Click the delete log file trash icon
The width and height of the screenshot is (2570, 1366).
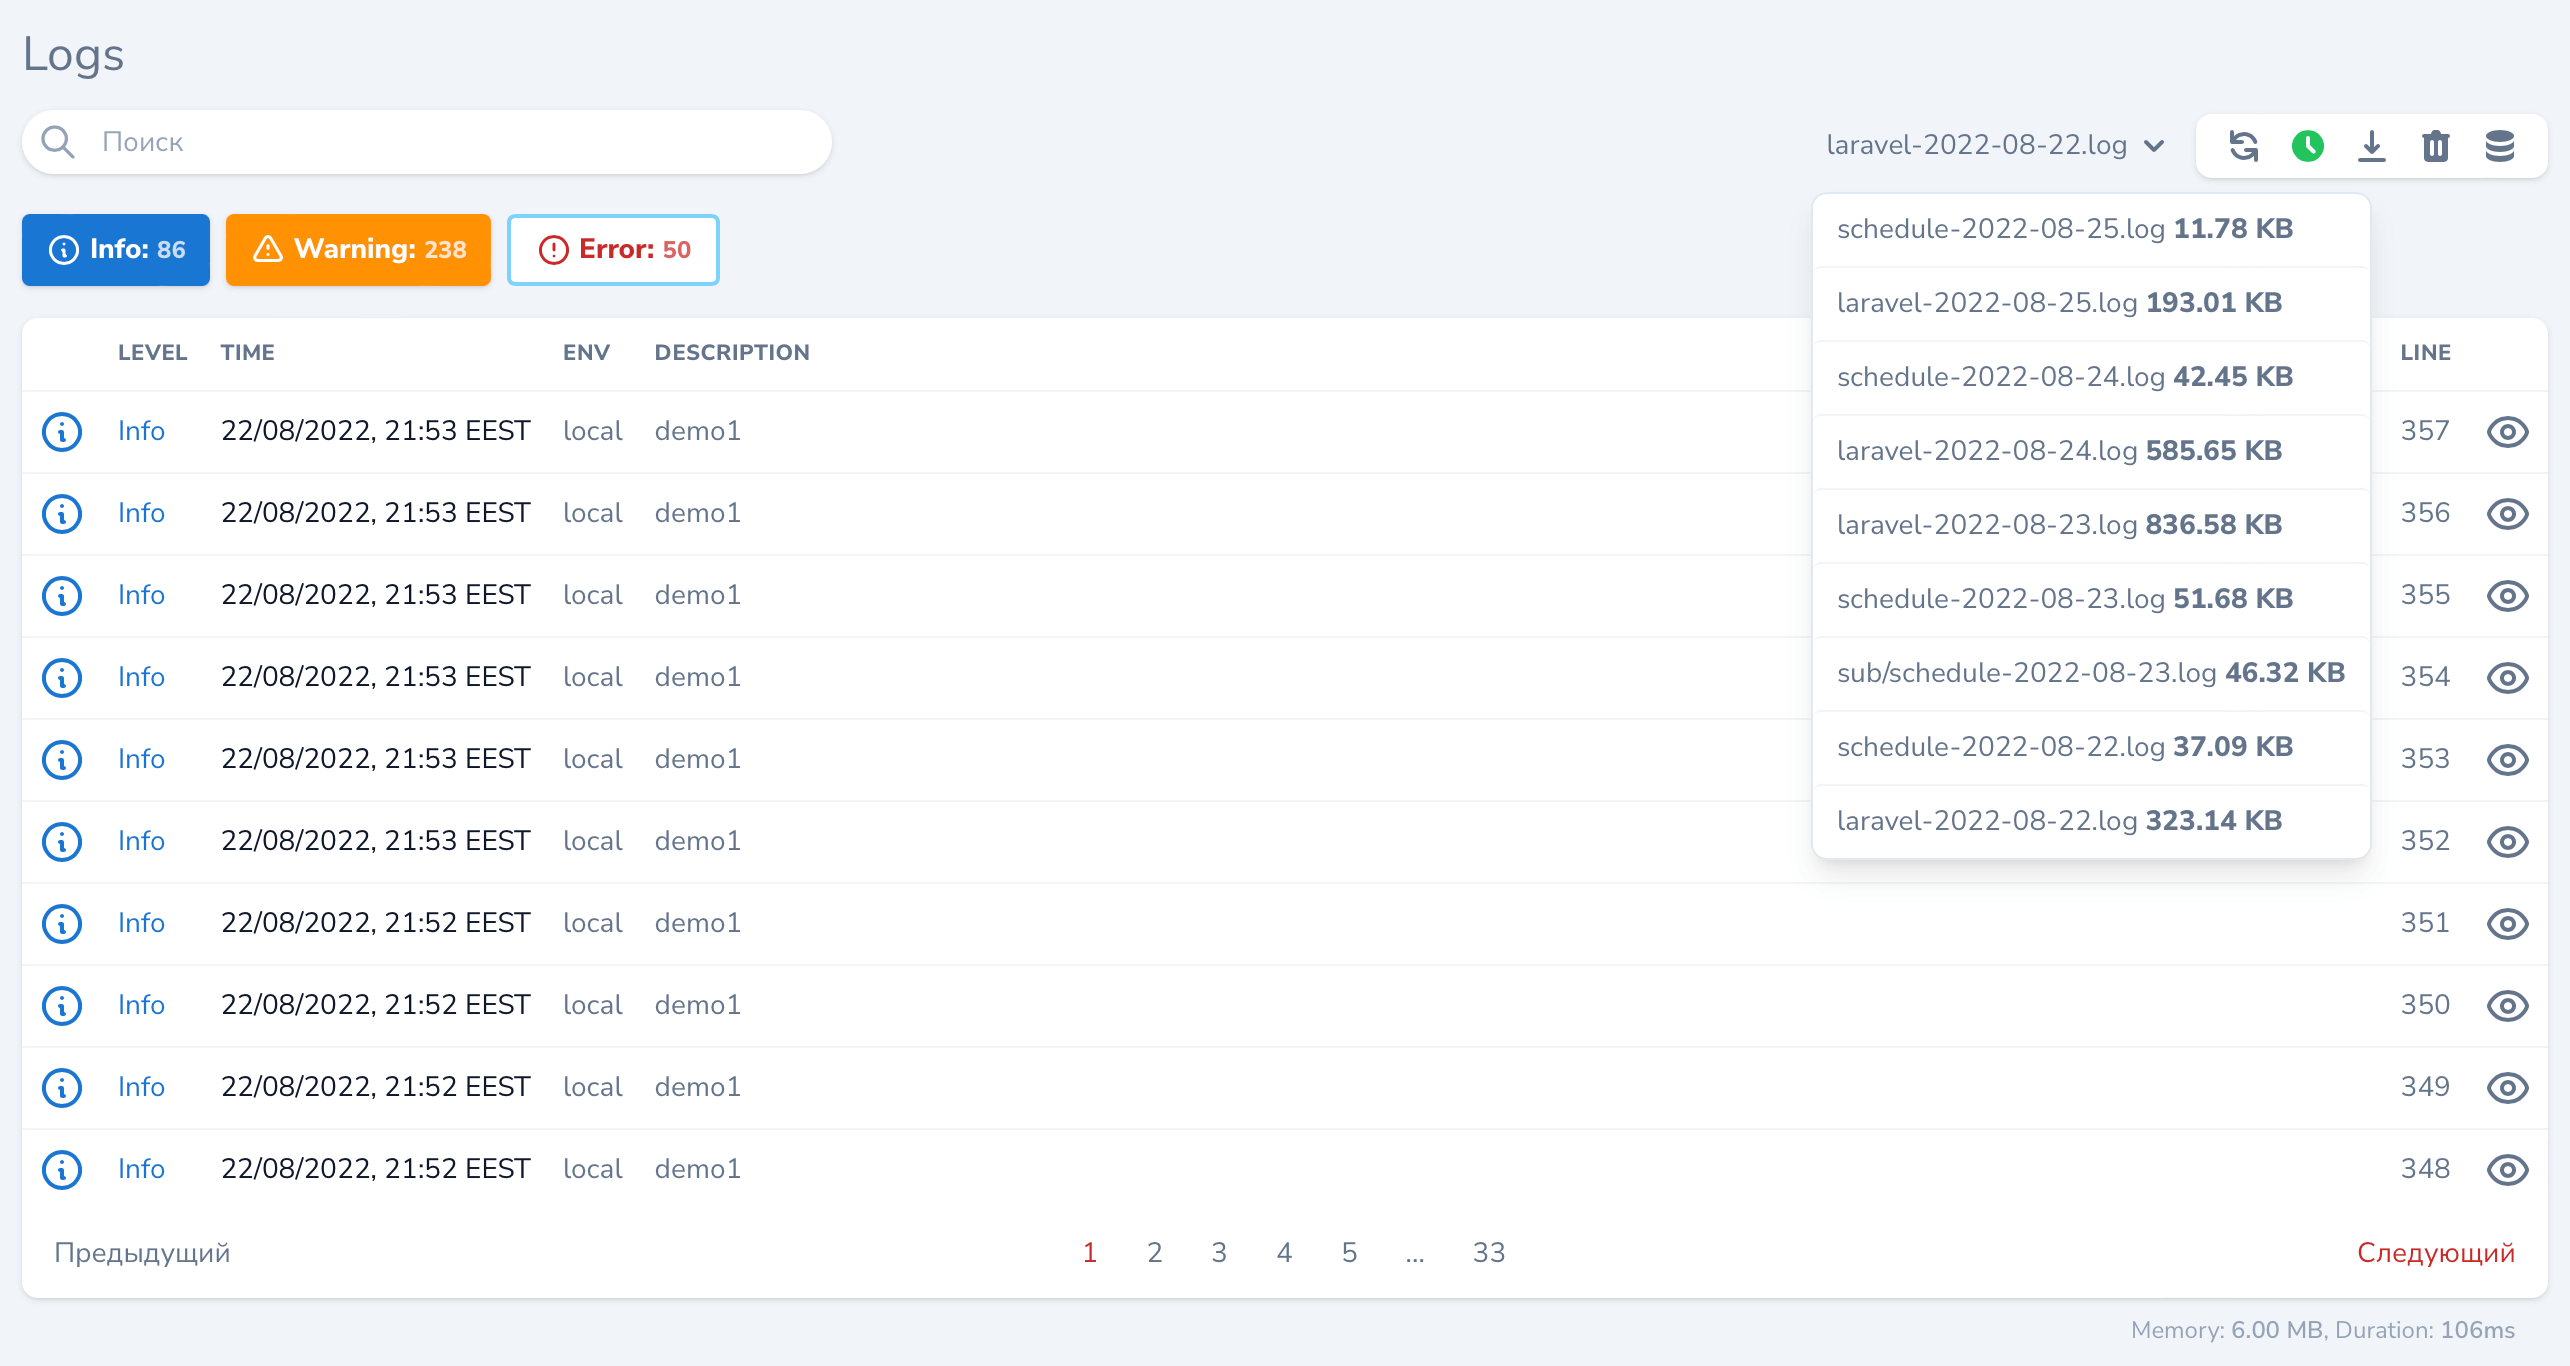(2436, 146)
